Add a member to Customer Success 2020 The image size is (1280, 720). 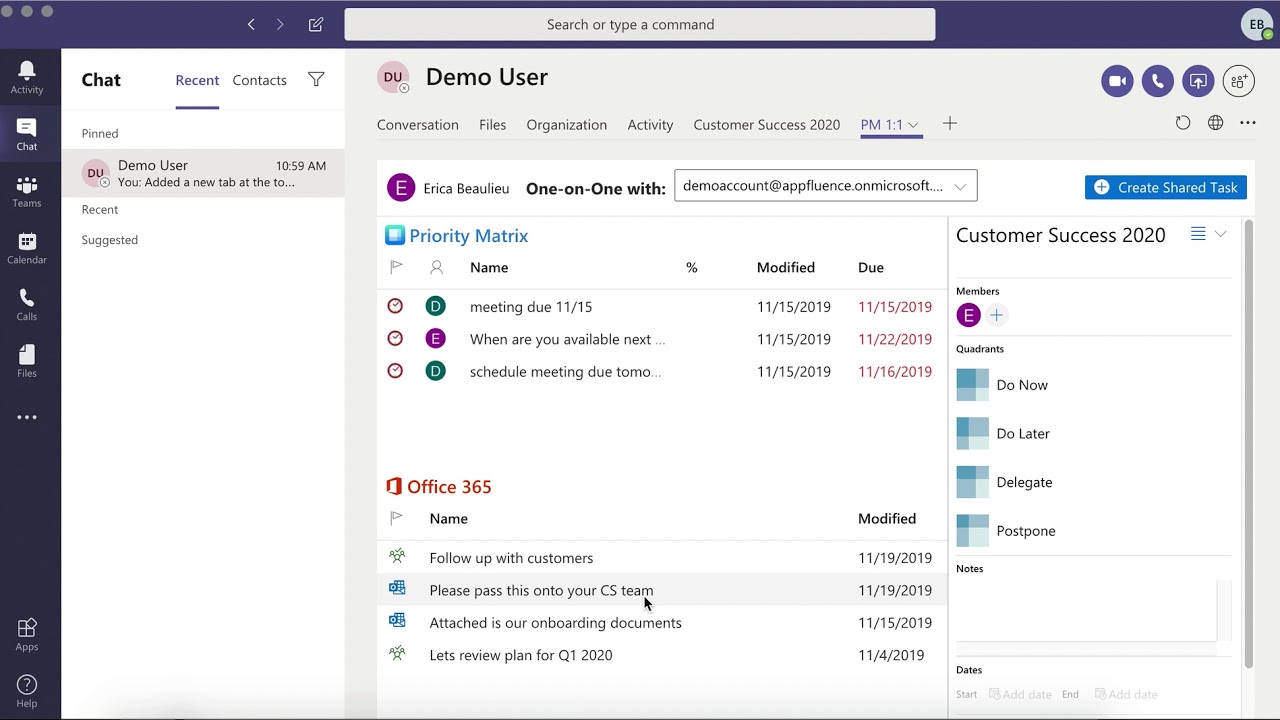[996, 316]
